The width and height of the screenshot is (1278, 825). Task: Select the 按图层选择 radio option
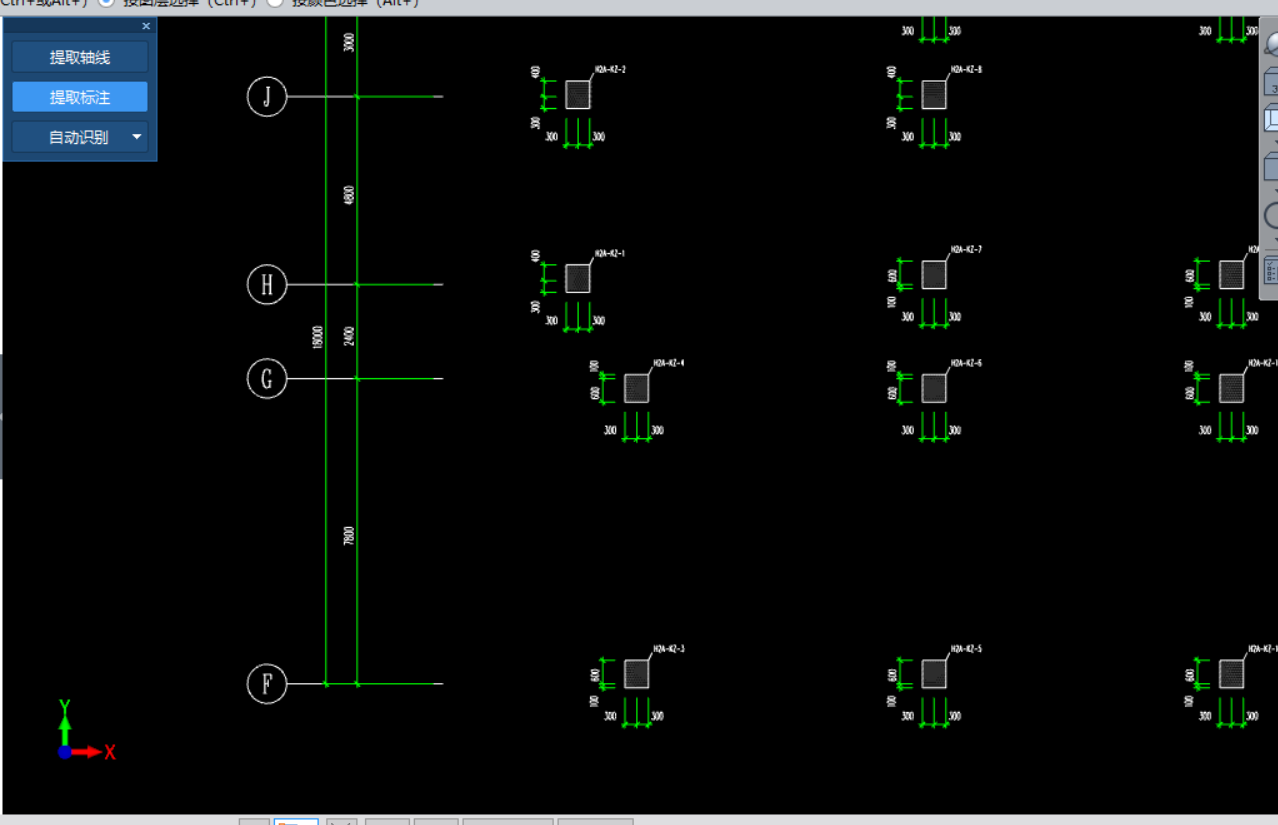tap(106, 2)
